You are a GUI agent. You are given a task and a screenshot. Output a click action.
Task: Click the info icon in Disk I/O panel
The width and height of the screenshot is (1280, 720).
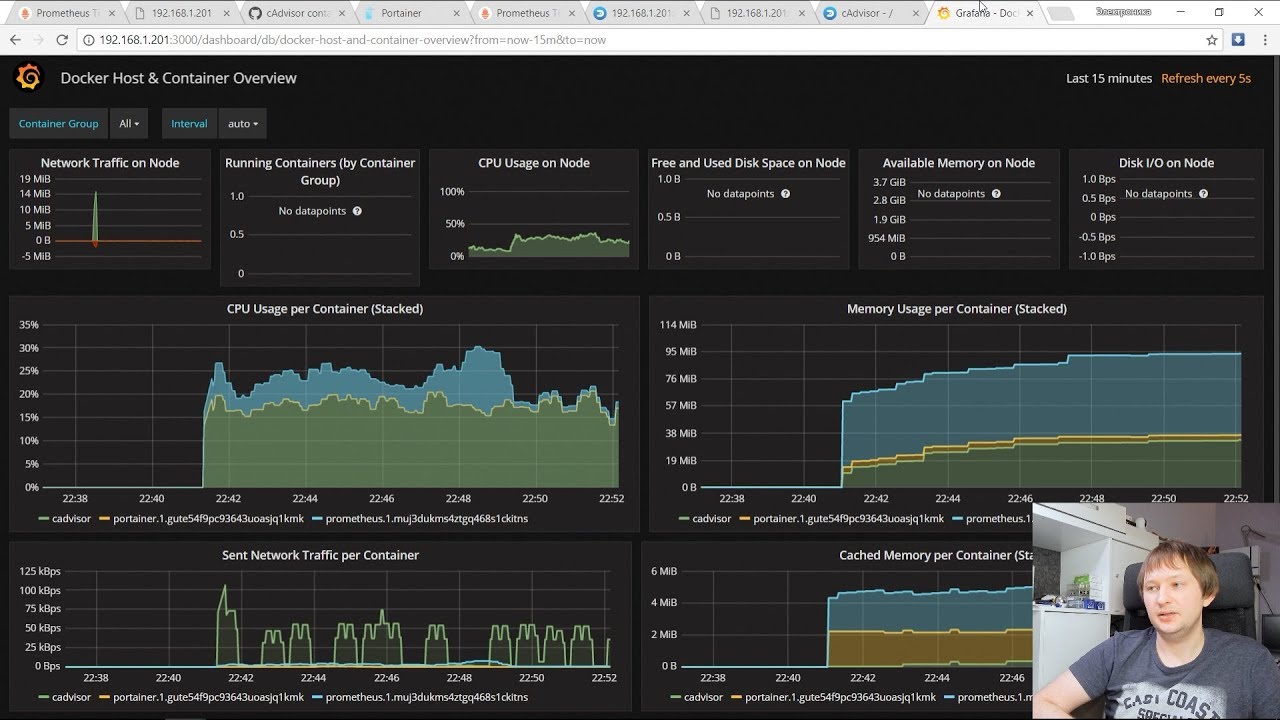tap(1203, 193)
